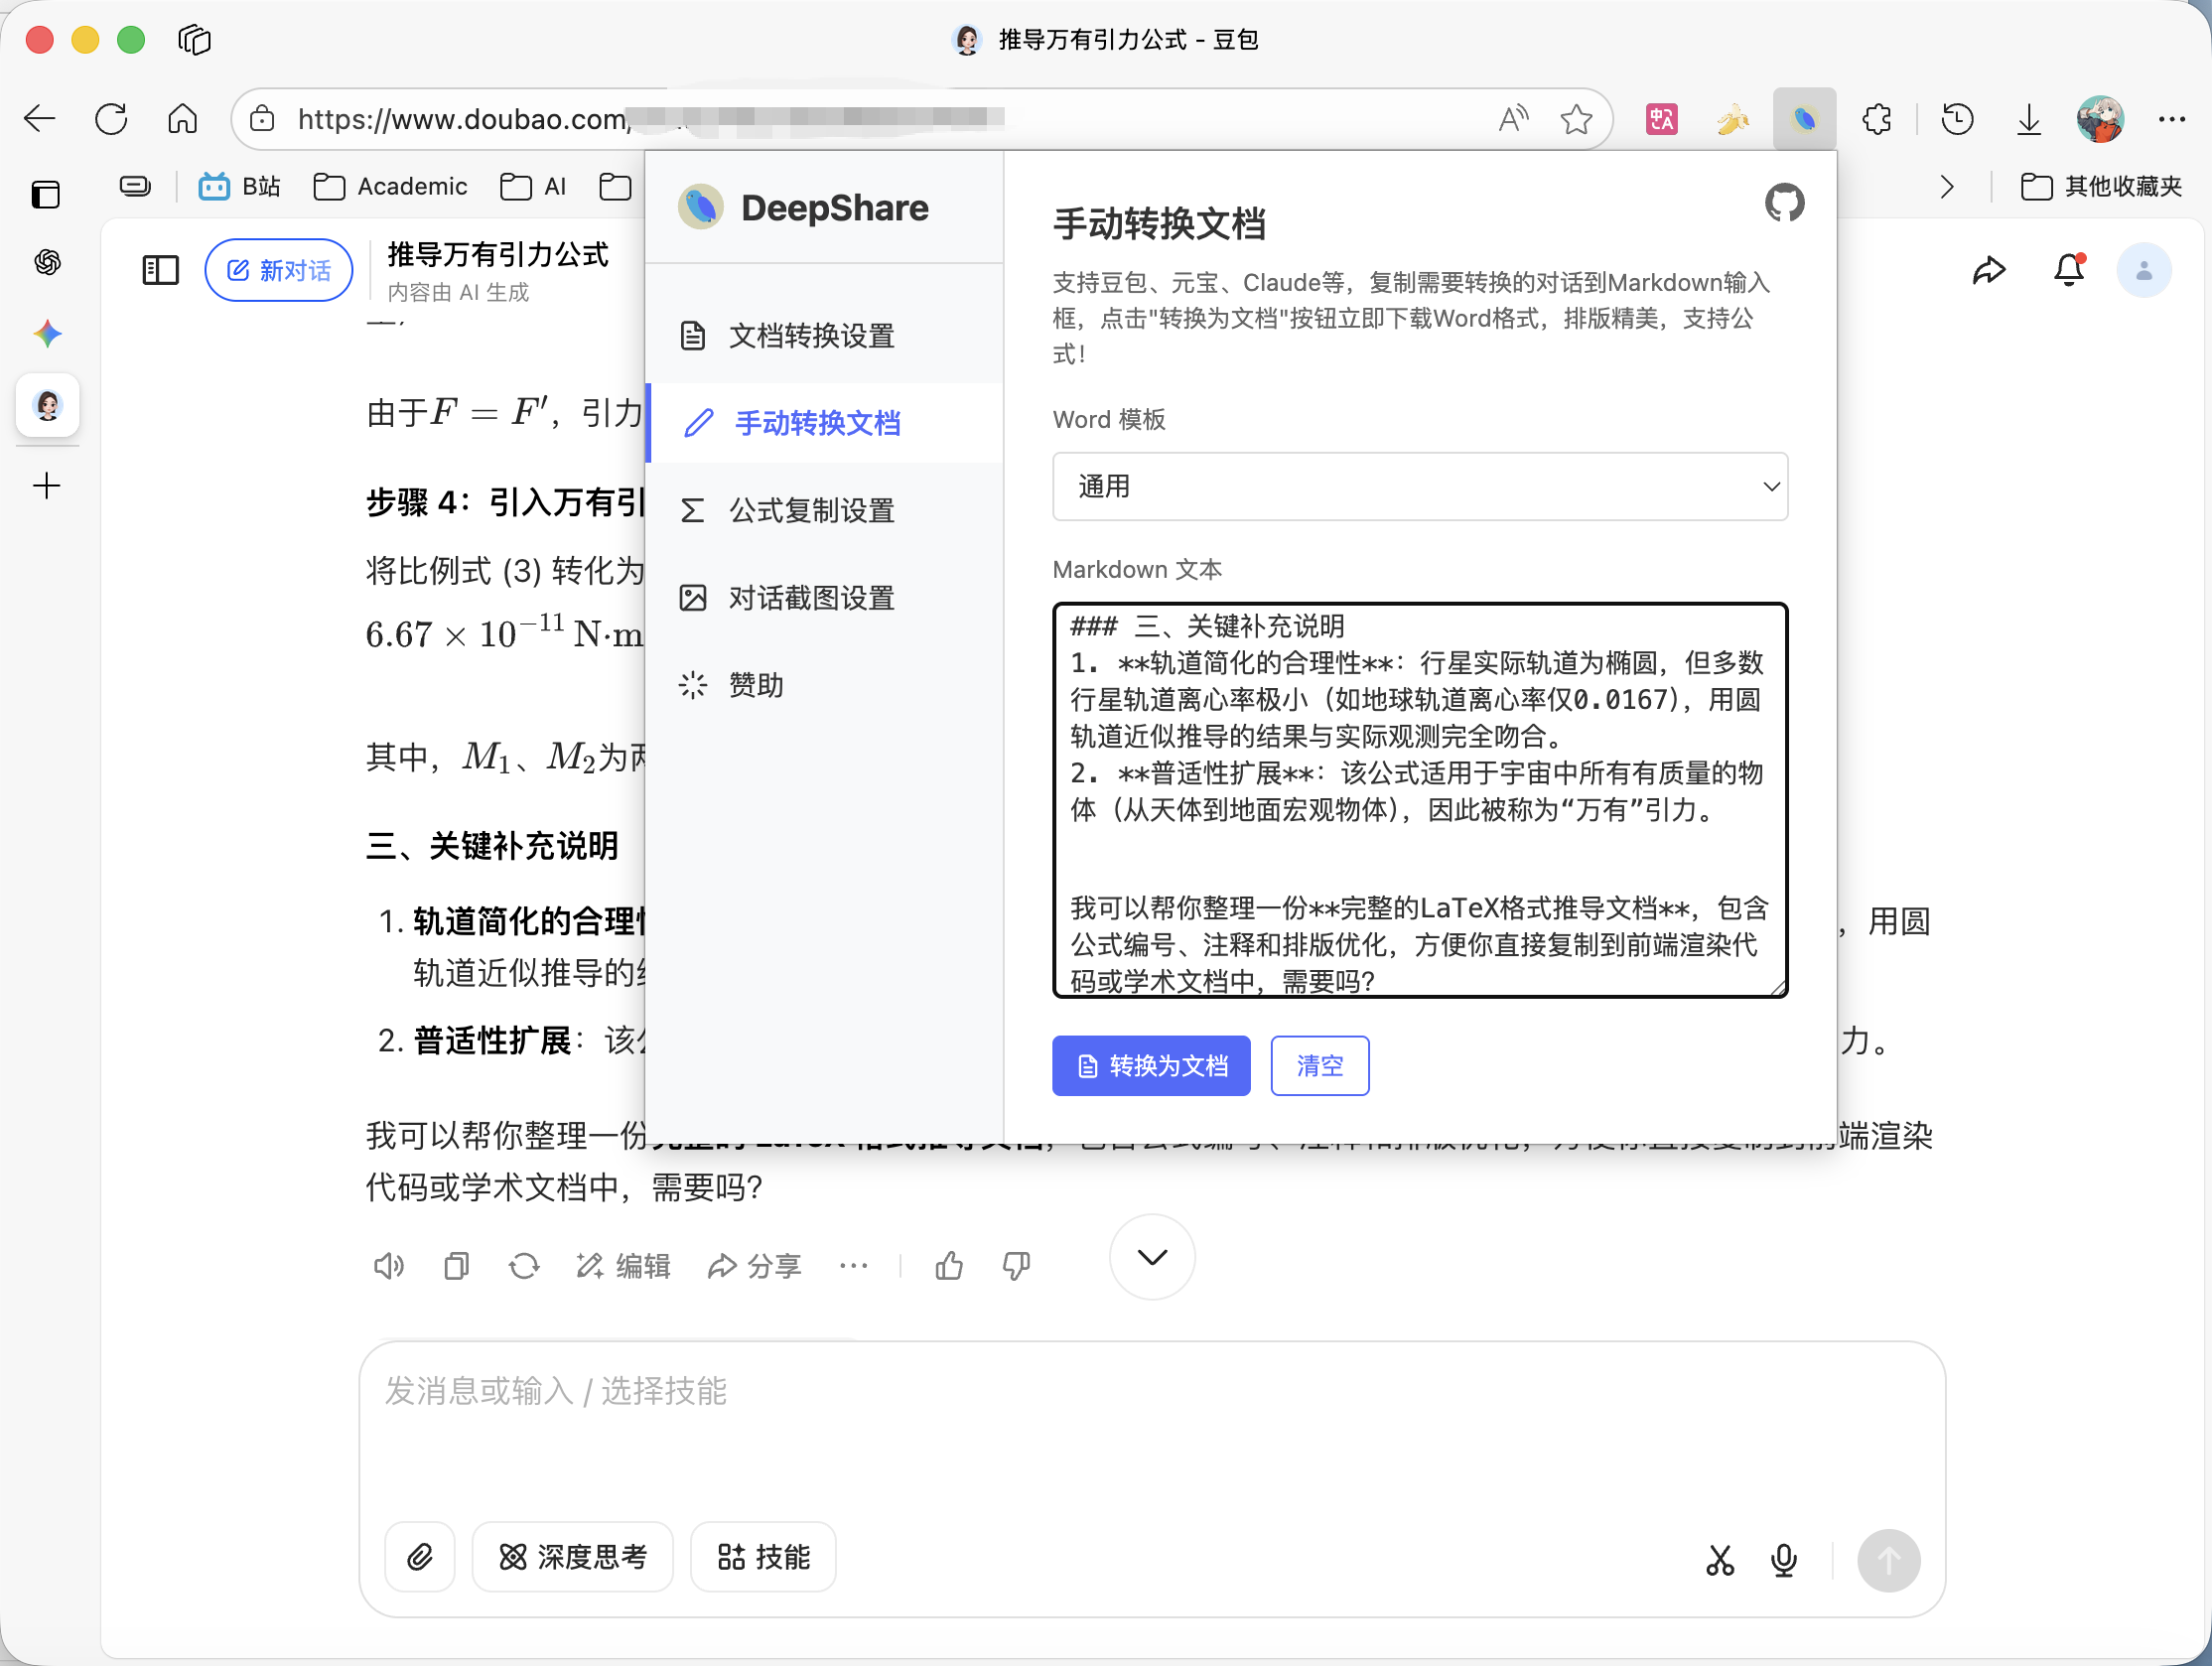Click the 转换为文档 button
This screenshot has height=1666, width=2212.
(x=1151, y=1065)
